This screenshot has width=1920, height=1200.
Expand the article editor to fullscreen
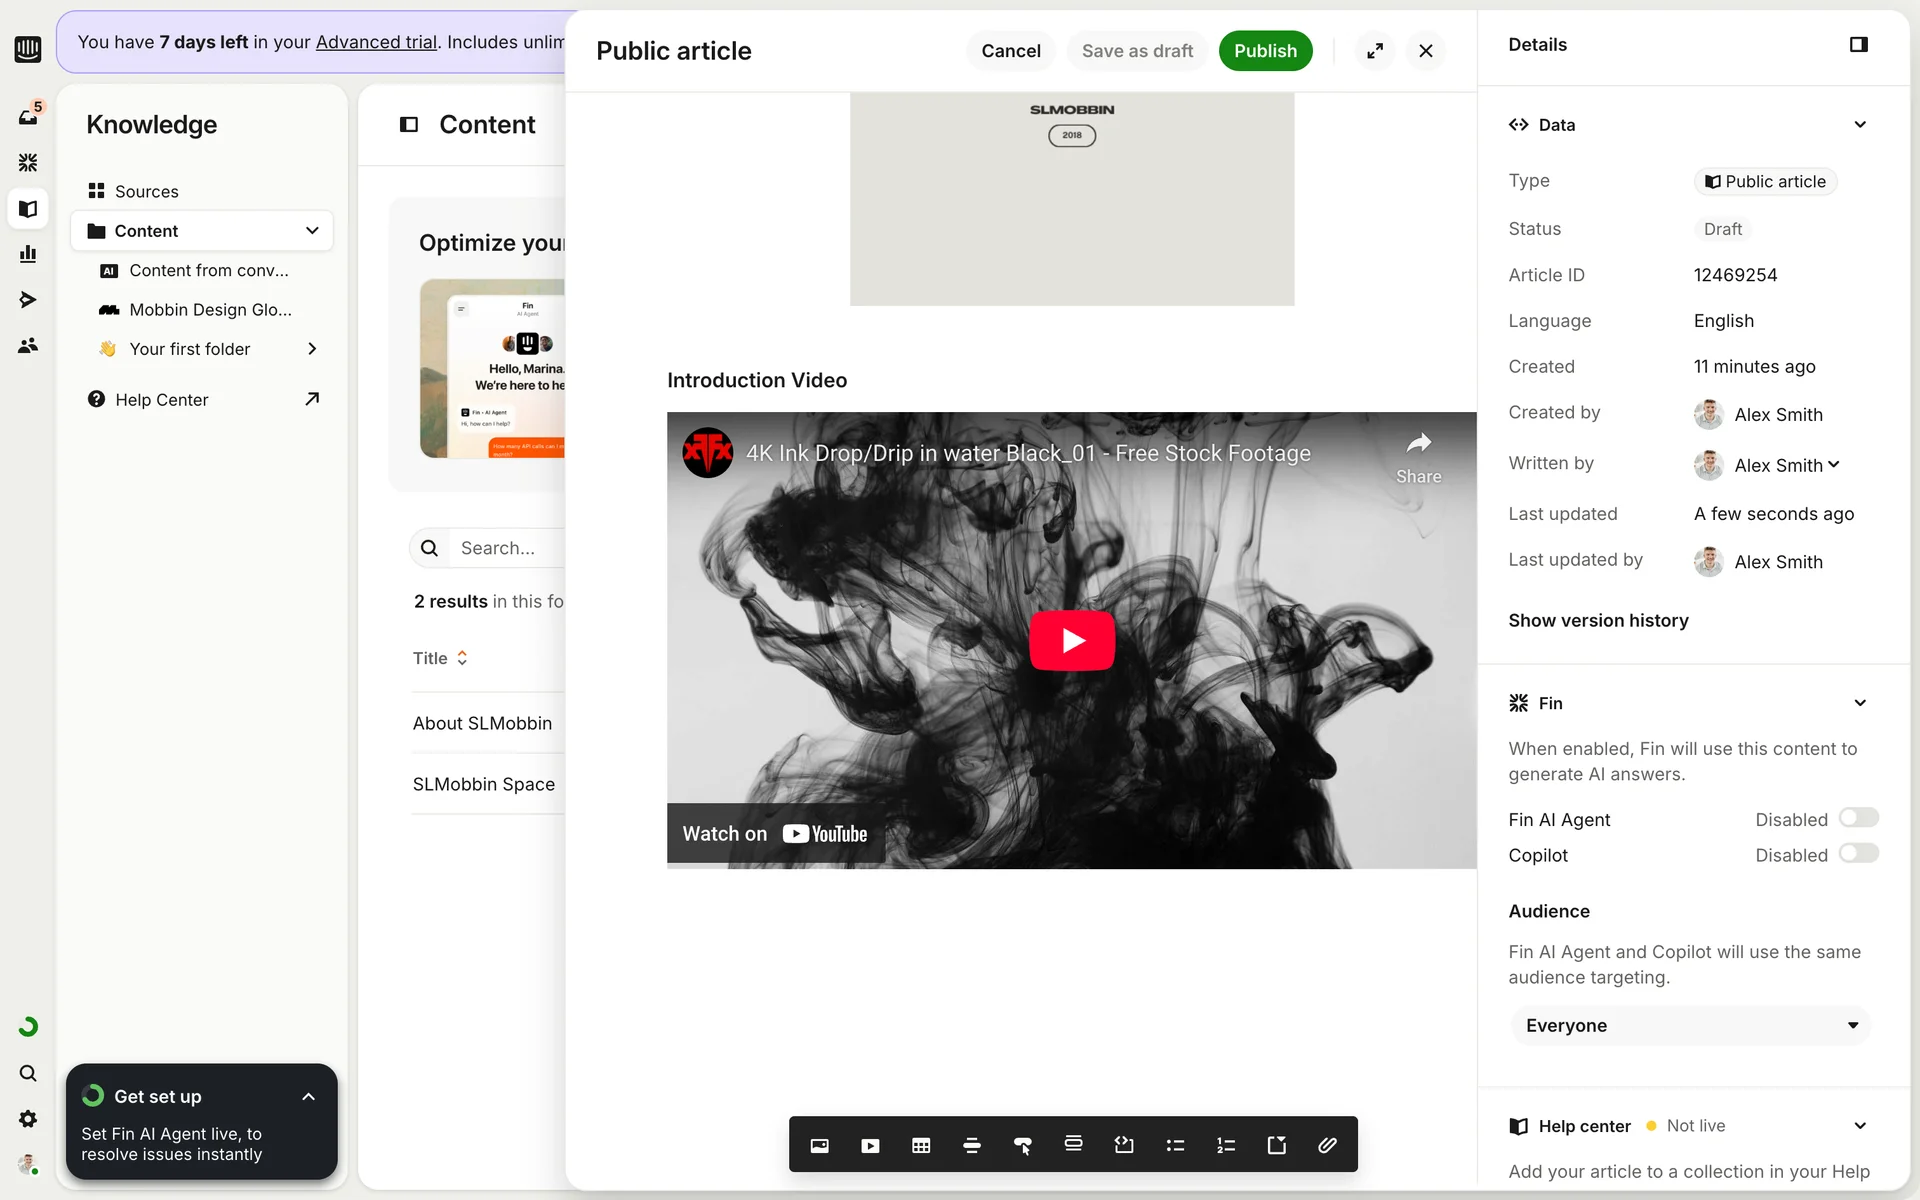pos(1375,51)
